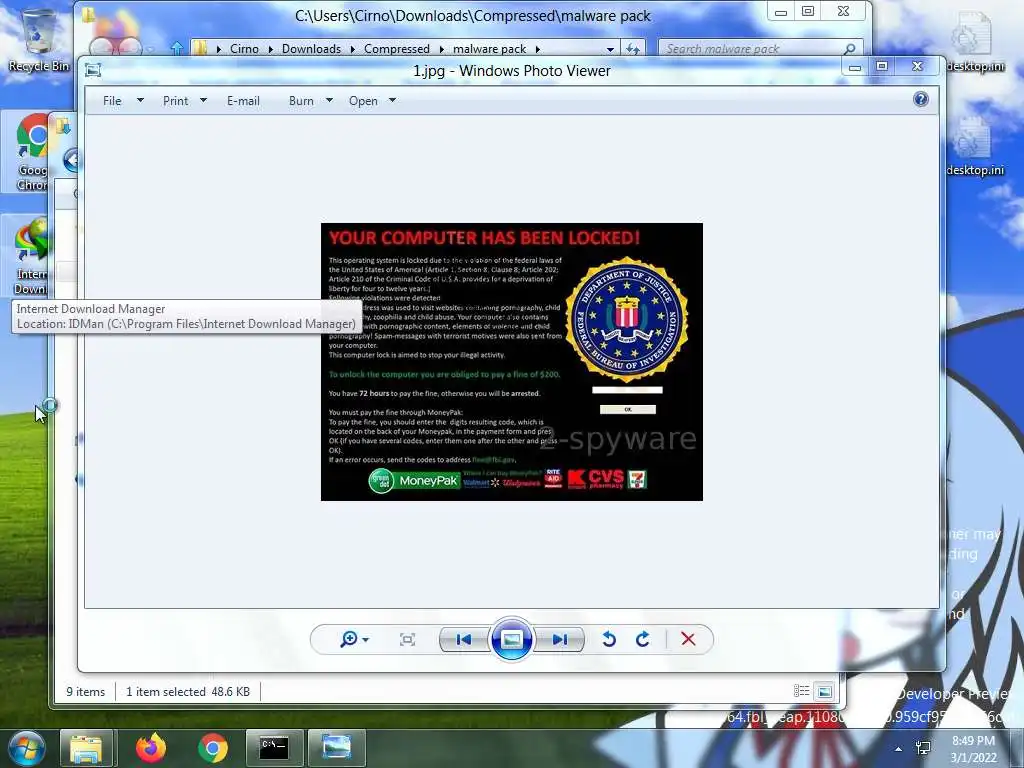Go to the previous image
Viewport: 1024px width, 768px height.
(x=464, y=639)
